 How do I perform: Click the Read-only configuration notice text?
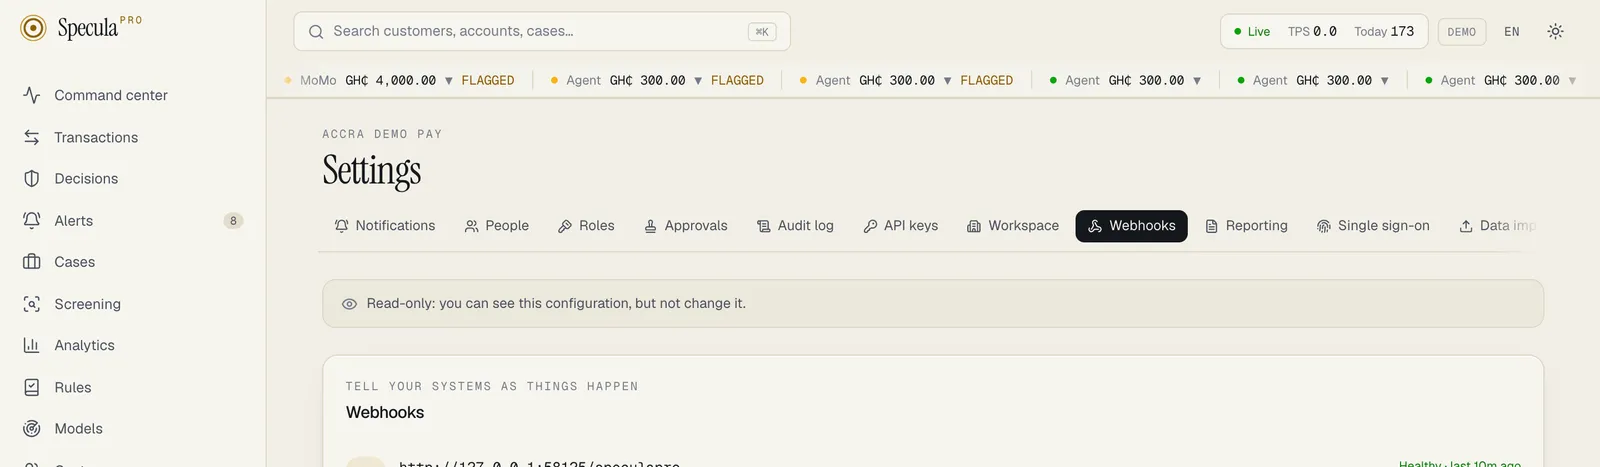pyautogui.click(x=556, y=304)
